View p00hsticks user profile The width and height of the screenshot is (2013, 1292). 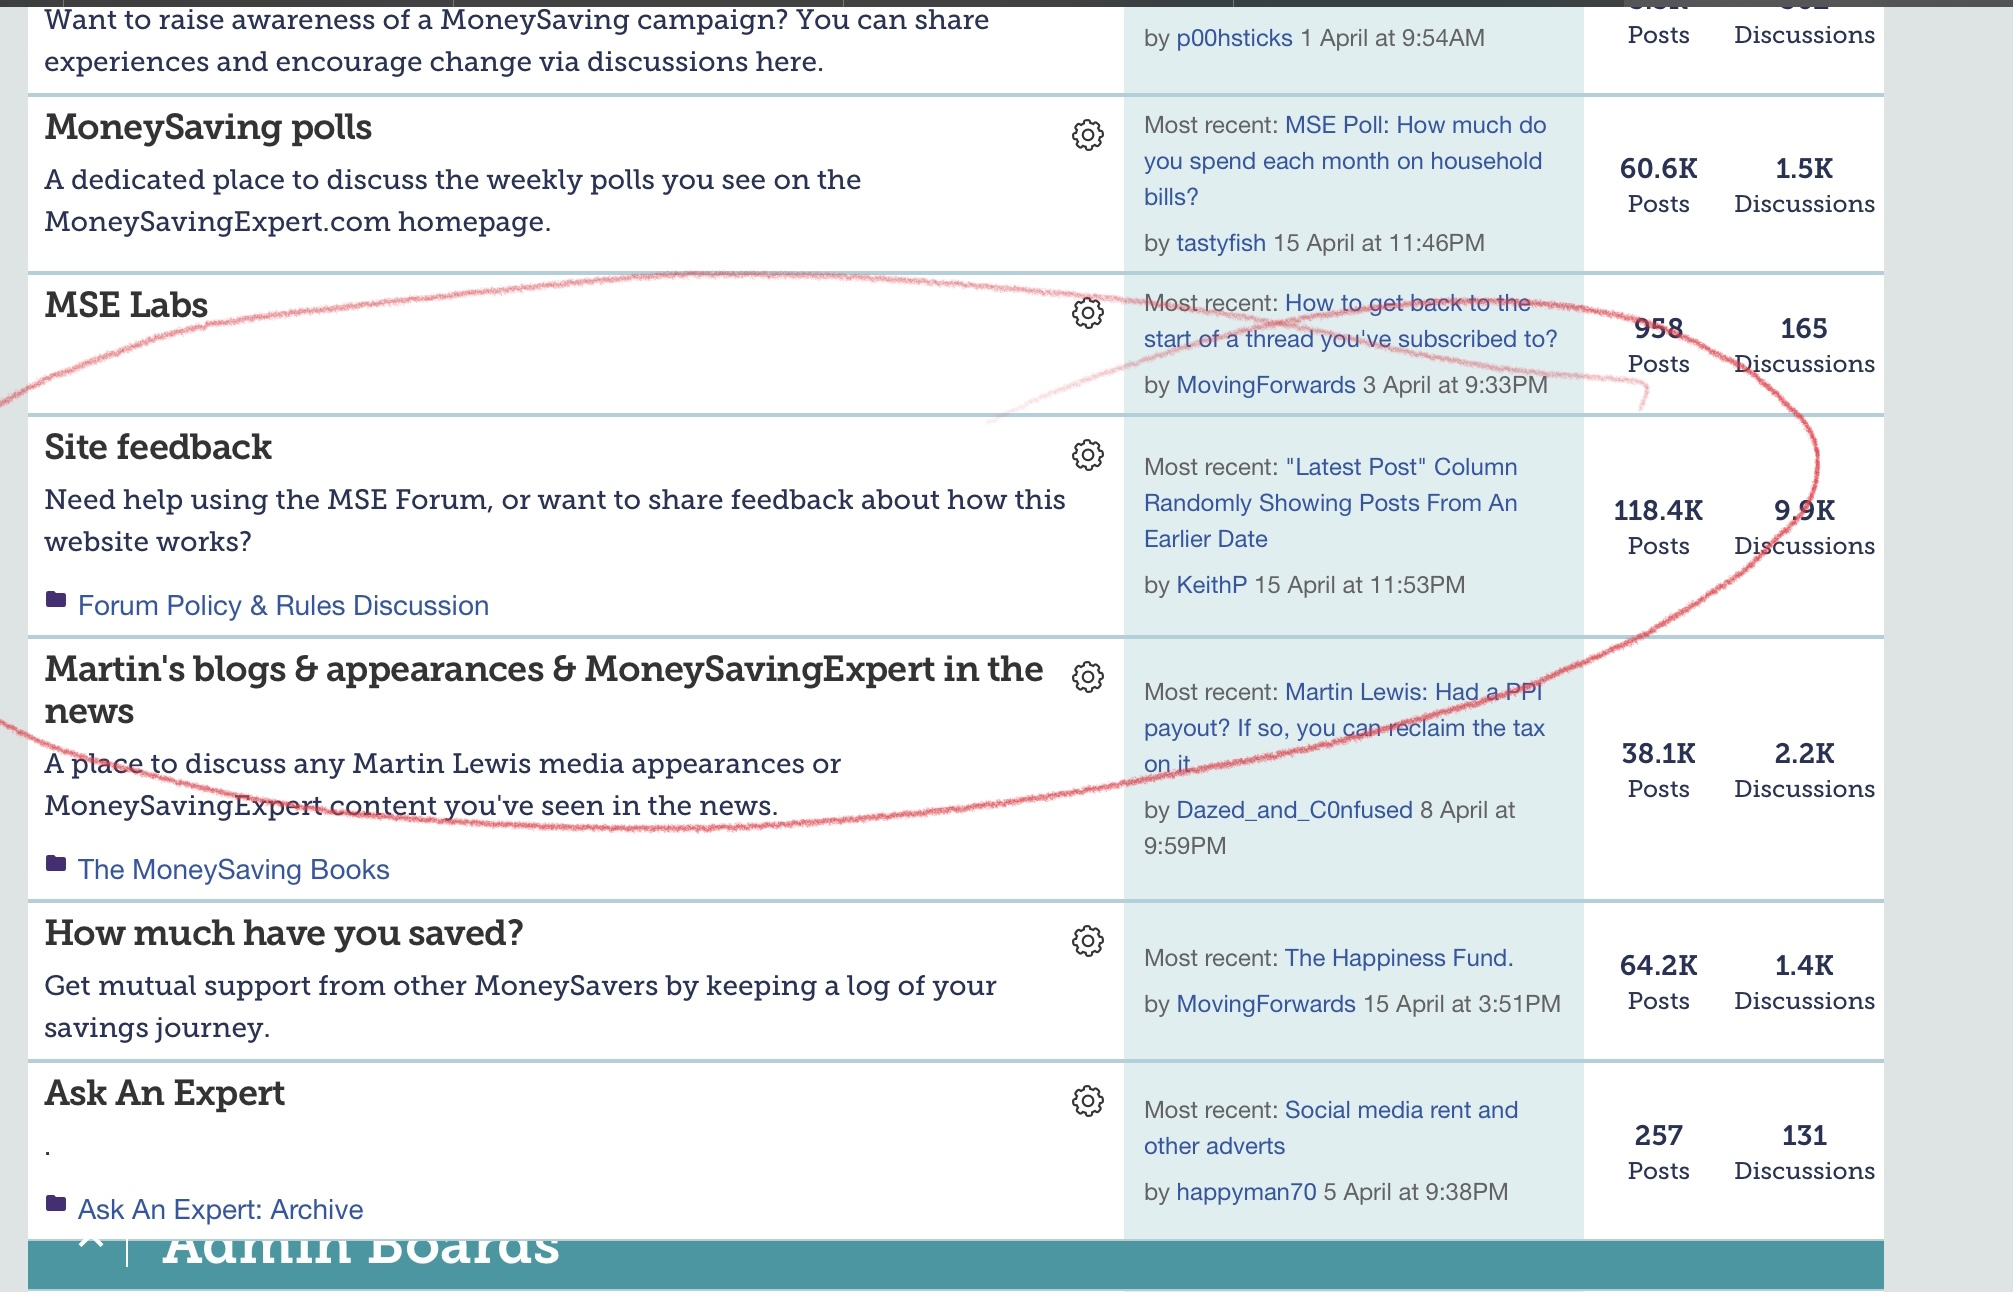click(1234, 38)
